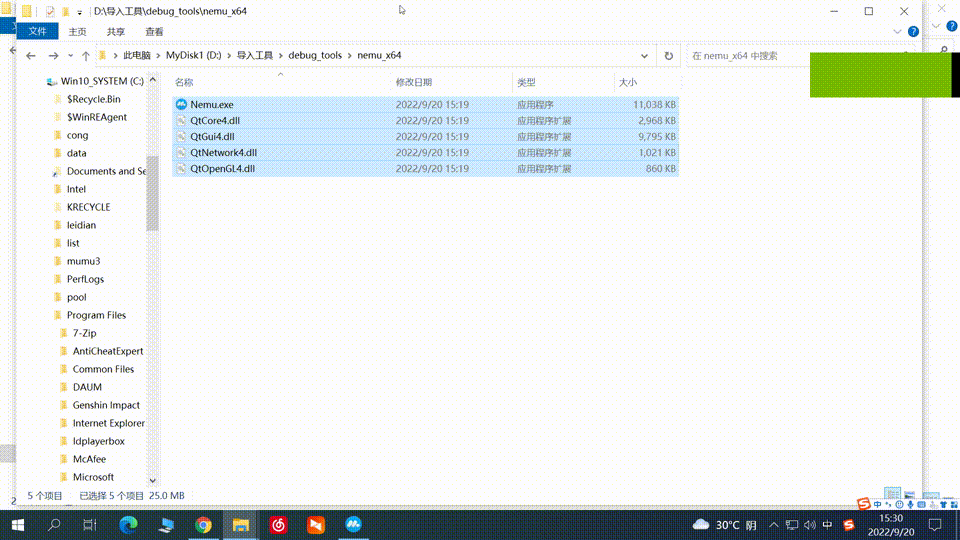
Task: Sort by 类型 column header
Action: 526,82
